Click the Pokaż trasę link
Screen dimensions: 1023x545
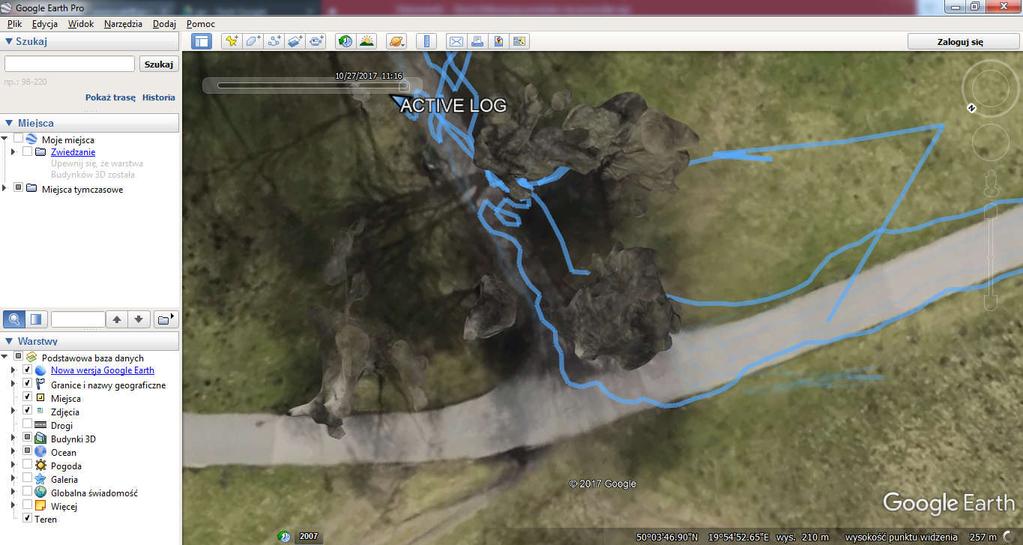(110, 97)
